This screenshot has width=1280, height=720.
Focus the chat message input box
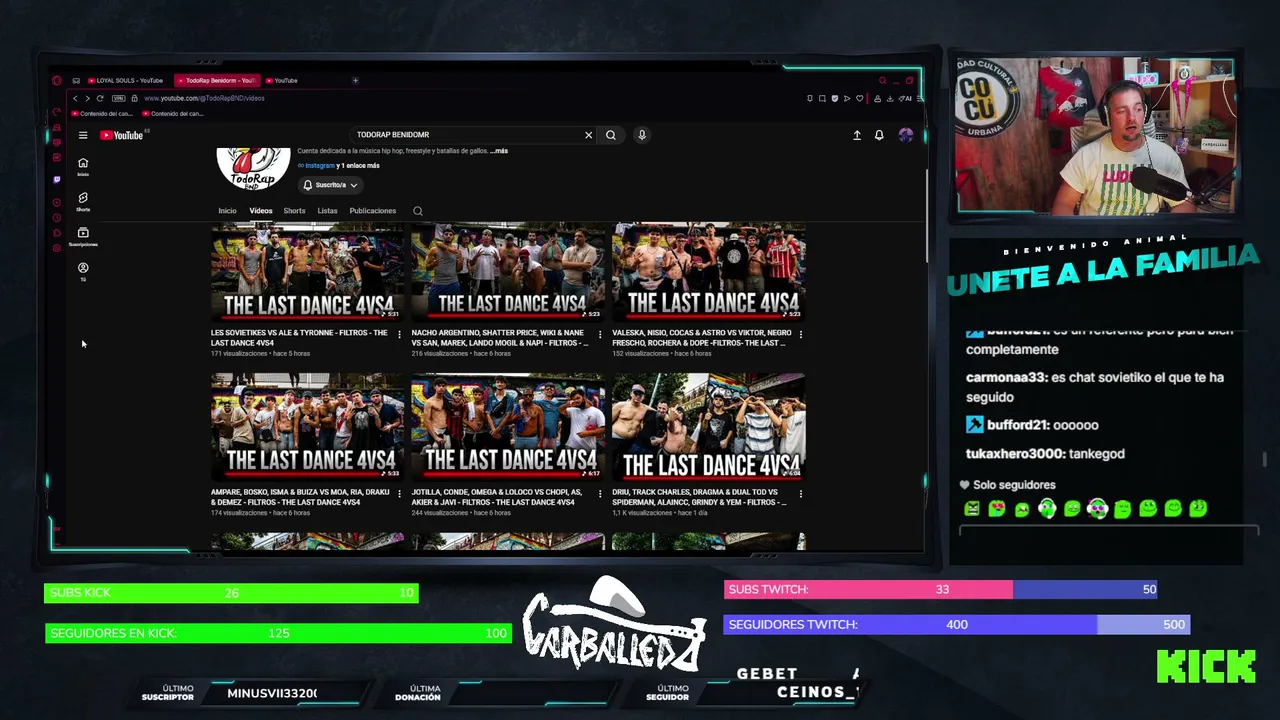tap(1108, 532)
